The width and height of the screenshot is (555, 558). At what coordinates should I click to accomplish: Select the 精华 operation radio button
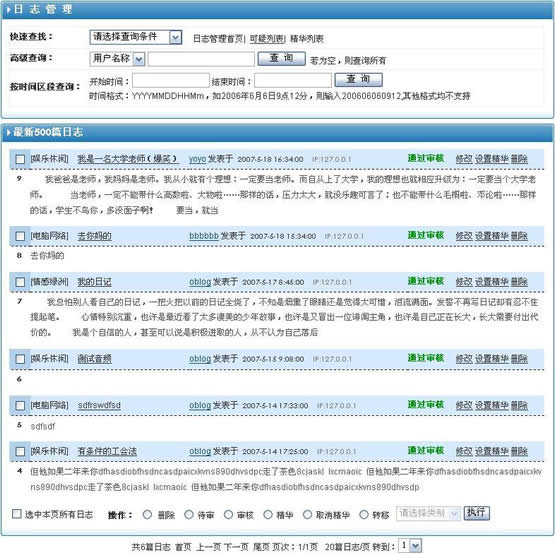(268, 515)
